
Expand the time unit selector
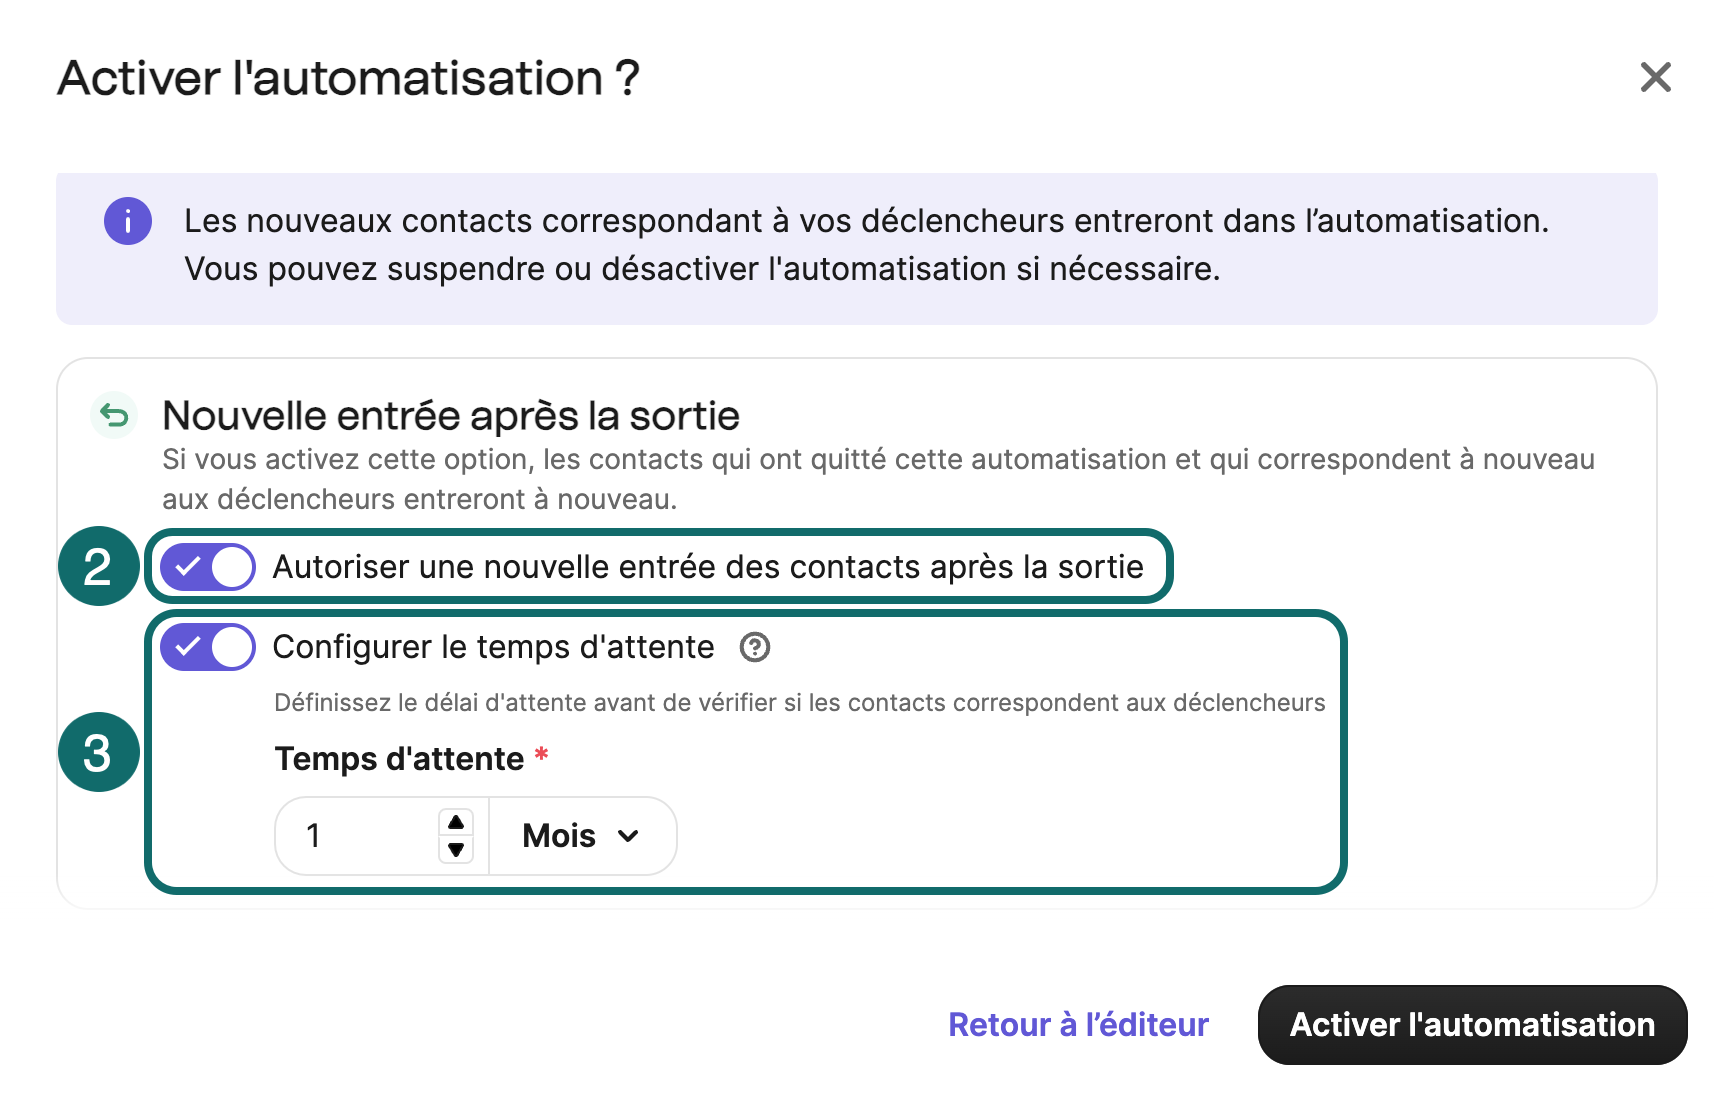[x=581, y=835]
